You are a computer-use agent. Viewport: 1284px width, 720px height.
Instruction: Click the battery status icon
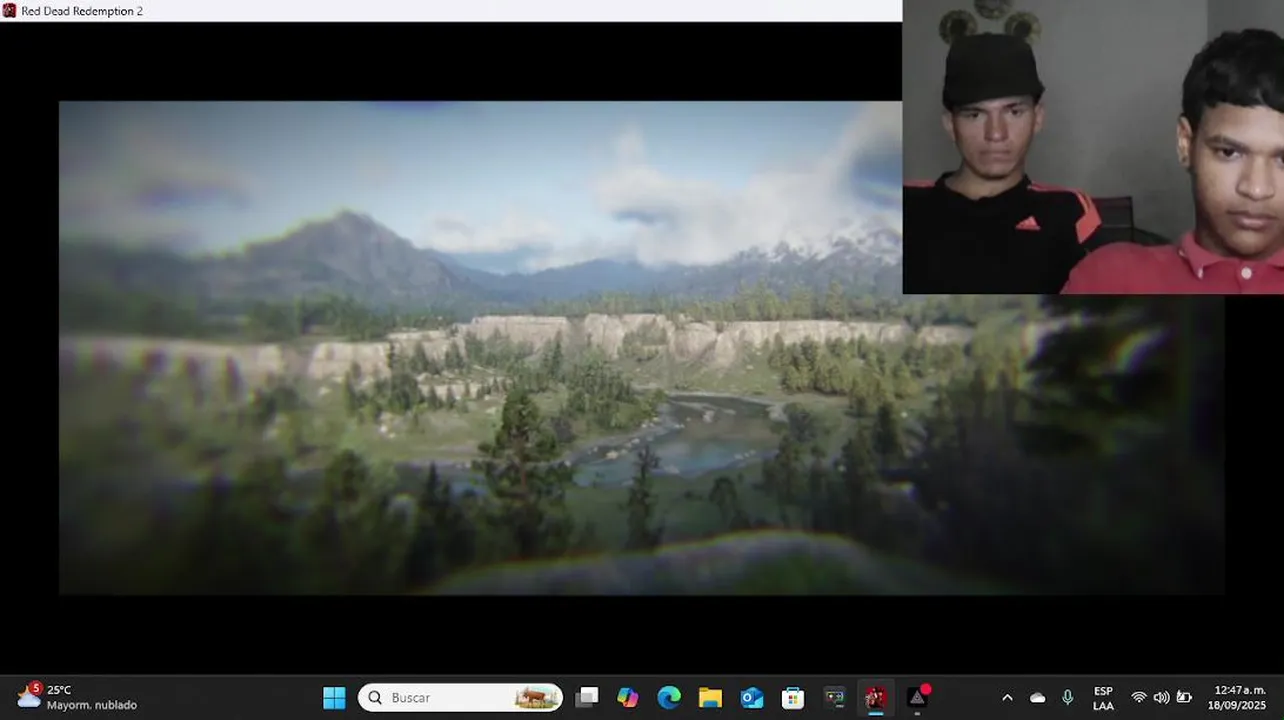[x=1184, y=697]
